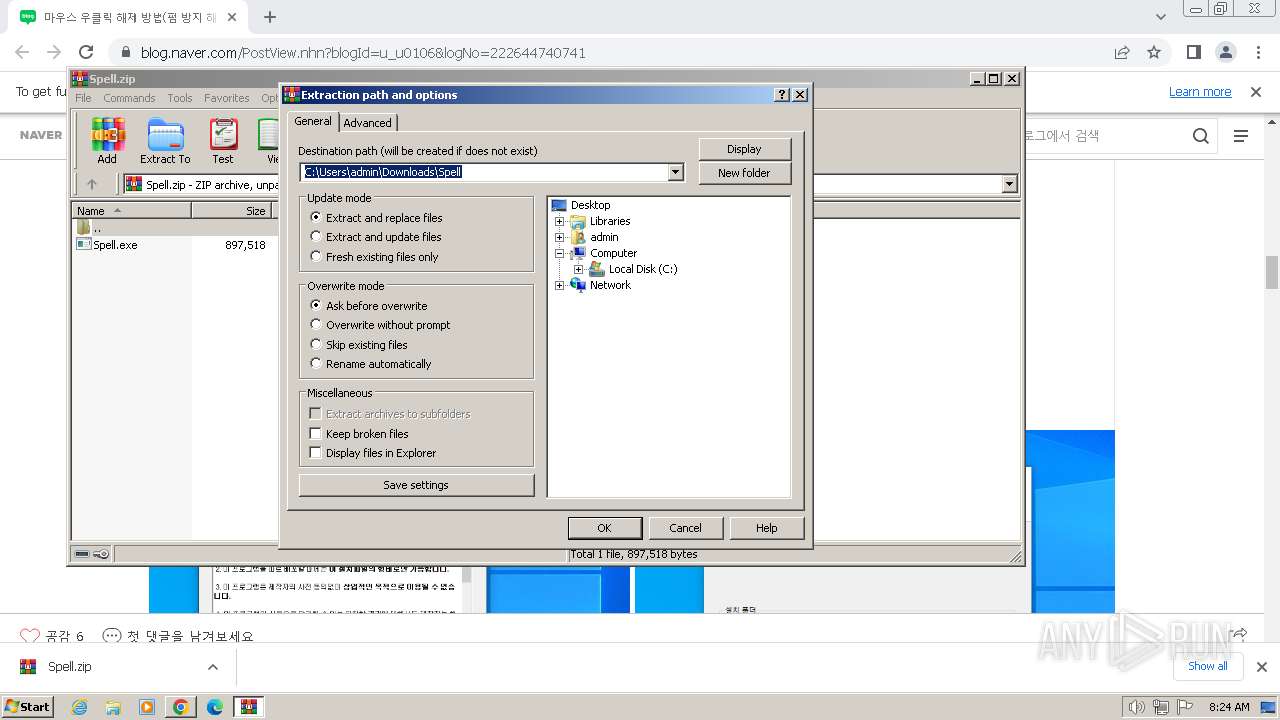Select the Spell.exe file icon

(x=84, y=244)
